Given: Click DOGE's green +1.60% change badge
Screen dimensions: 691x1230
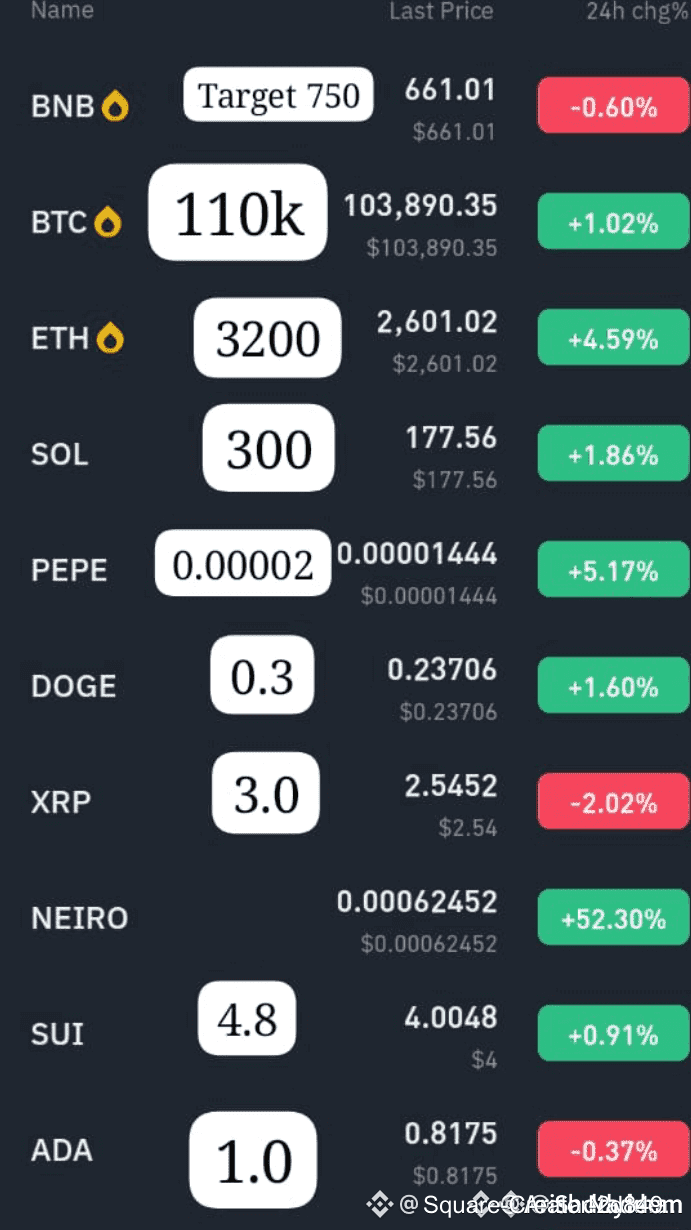Looking at the screenshot, I should point(613,685).
